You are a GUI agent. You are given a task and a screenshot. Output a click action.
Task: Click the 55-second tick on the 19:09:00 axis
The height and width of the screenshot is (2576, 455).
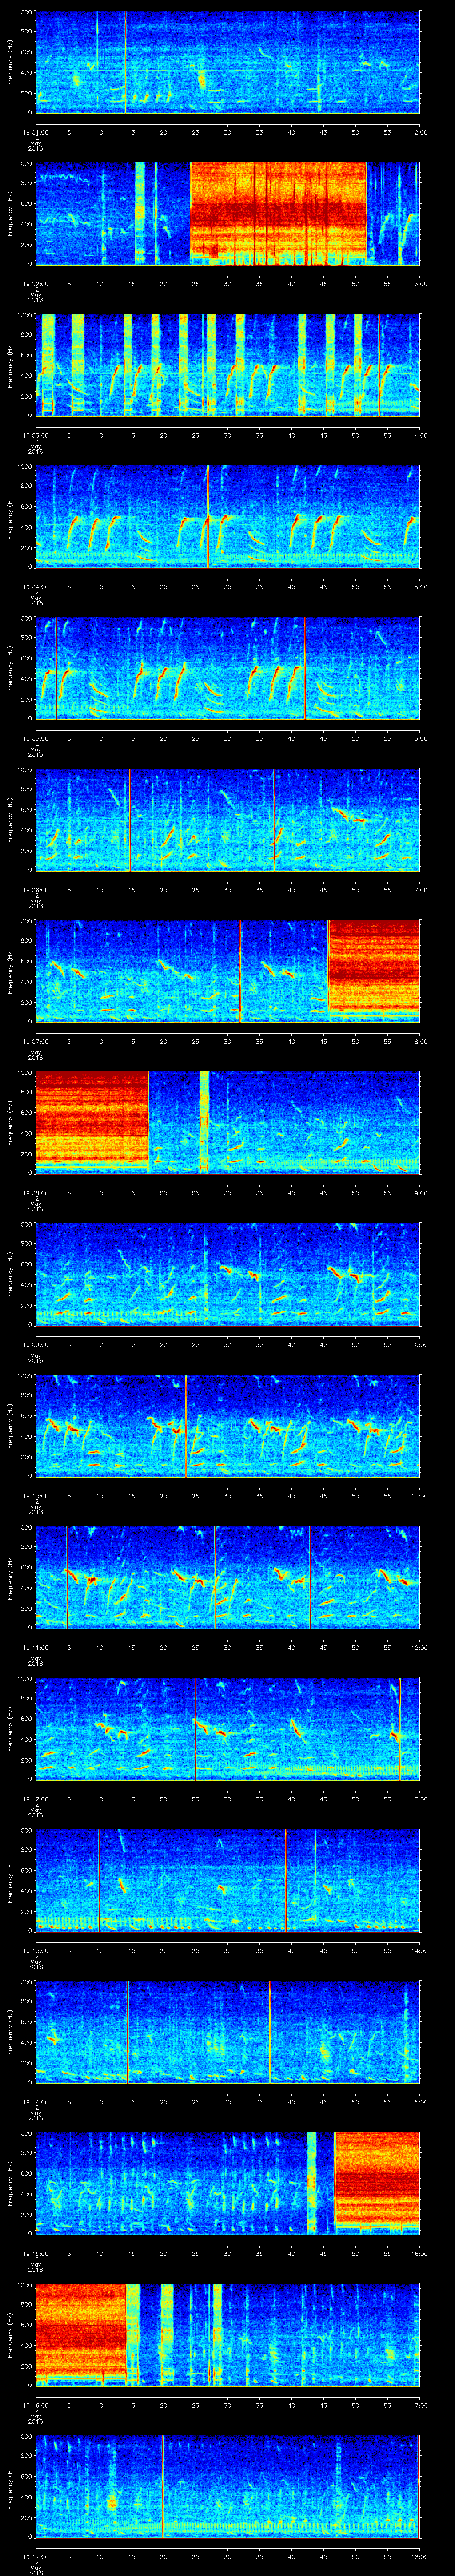tap(388, 1344)
